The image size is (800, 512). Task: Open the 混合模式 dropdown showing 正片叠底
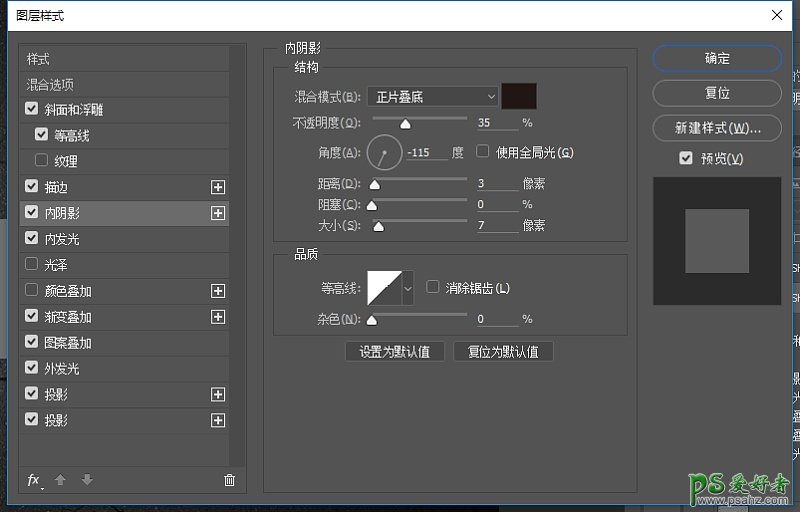432,97
